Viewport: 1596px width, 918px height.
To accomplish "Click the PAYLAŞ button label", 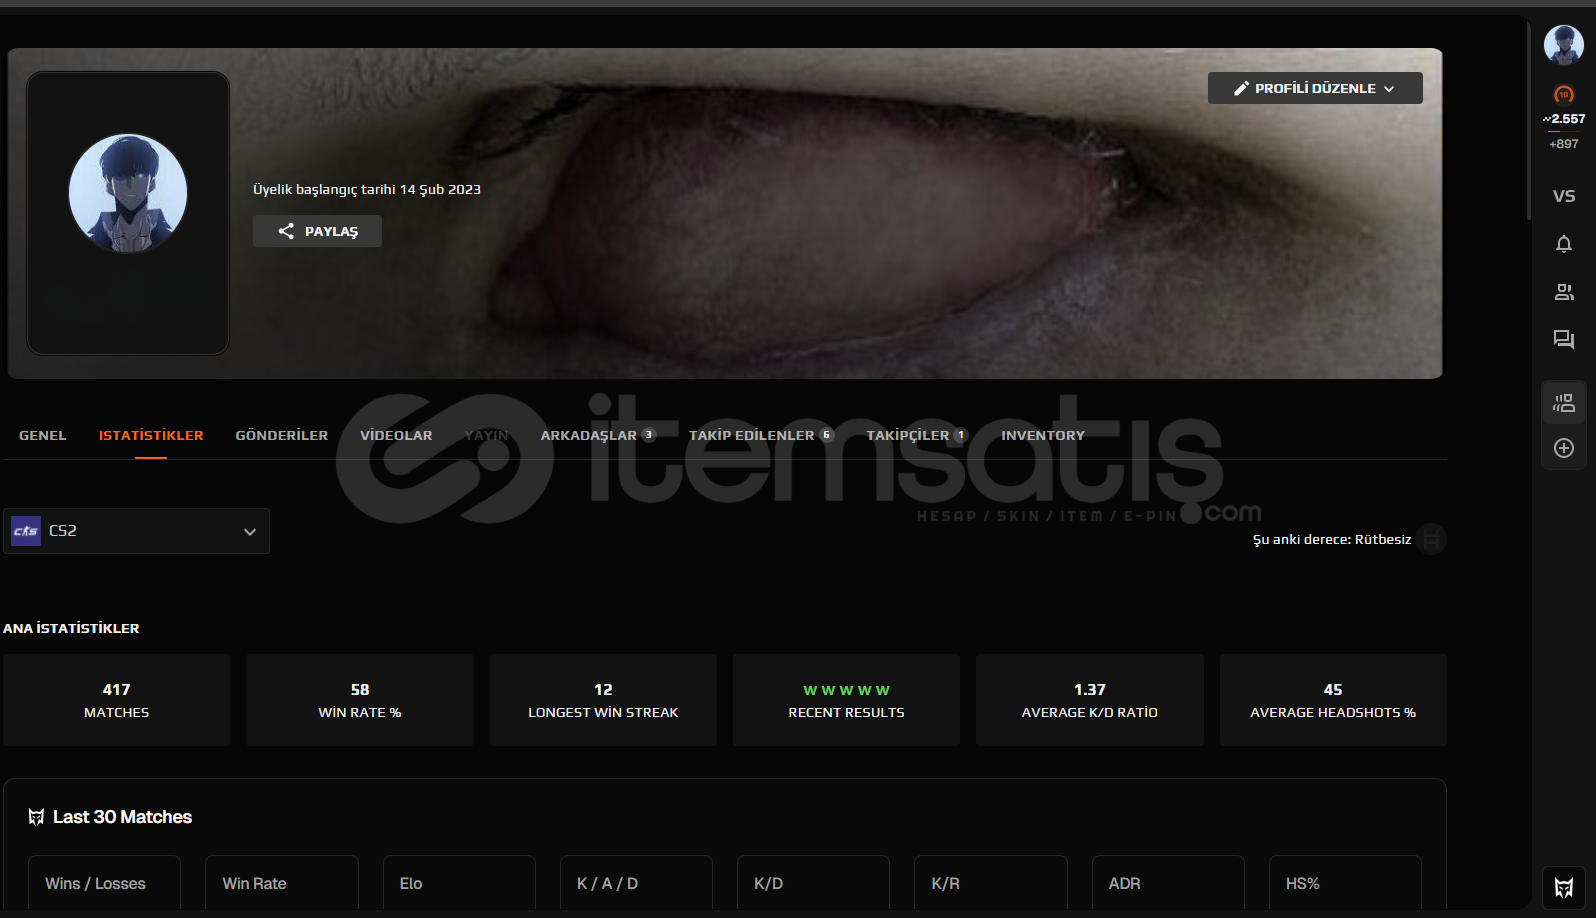I will pos(331,231).
